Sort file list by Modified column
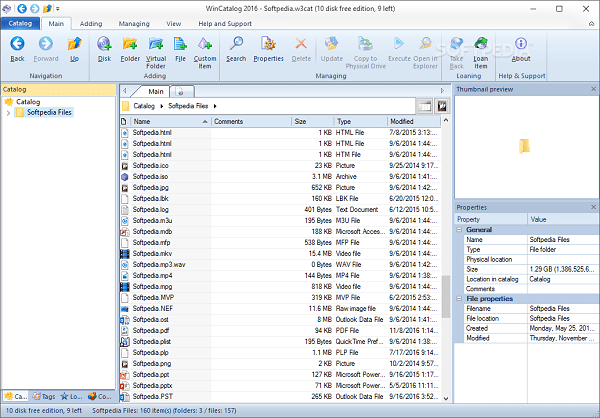This screenshot has height=418, width=600. pyautogui.click(x=414, y=121)
